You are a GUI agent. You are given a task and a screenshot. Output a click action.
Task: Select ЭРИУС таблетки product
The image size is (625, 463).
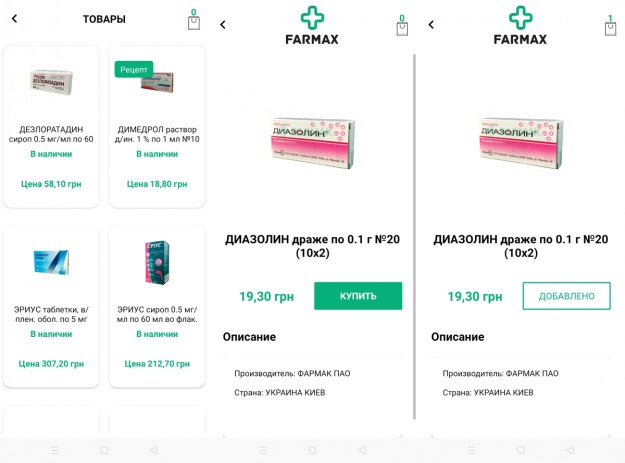point(51,307)
